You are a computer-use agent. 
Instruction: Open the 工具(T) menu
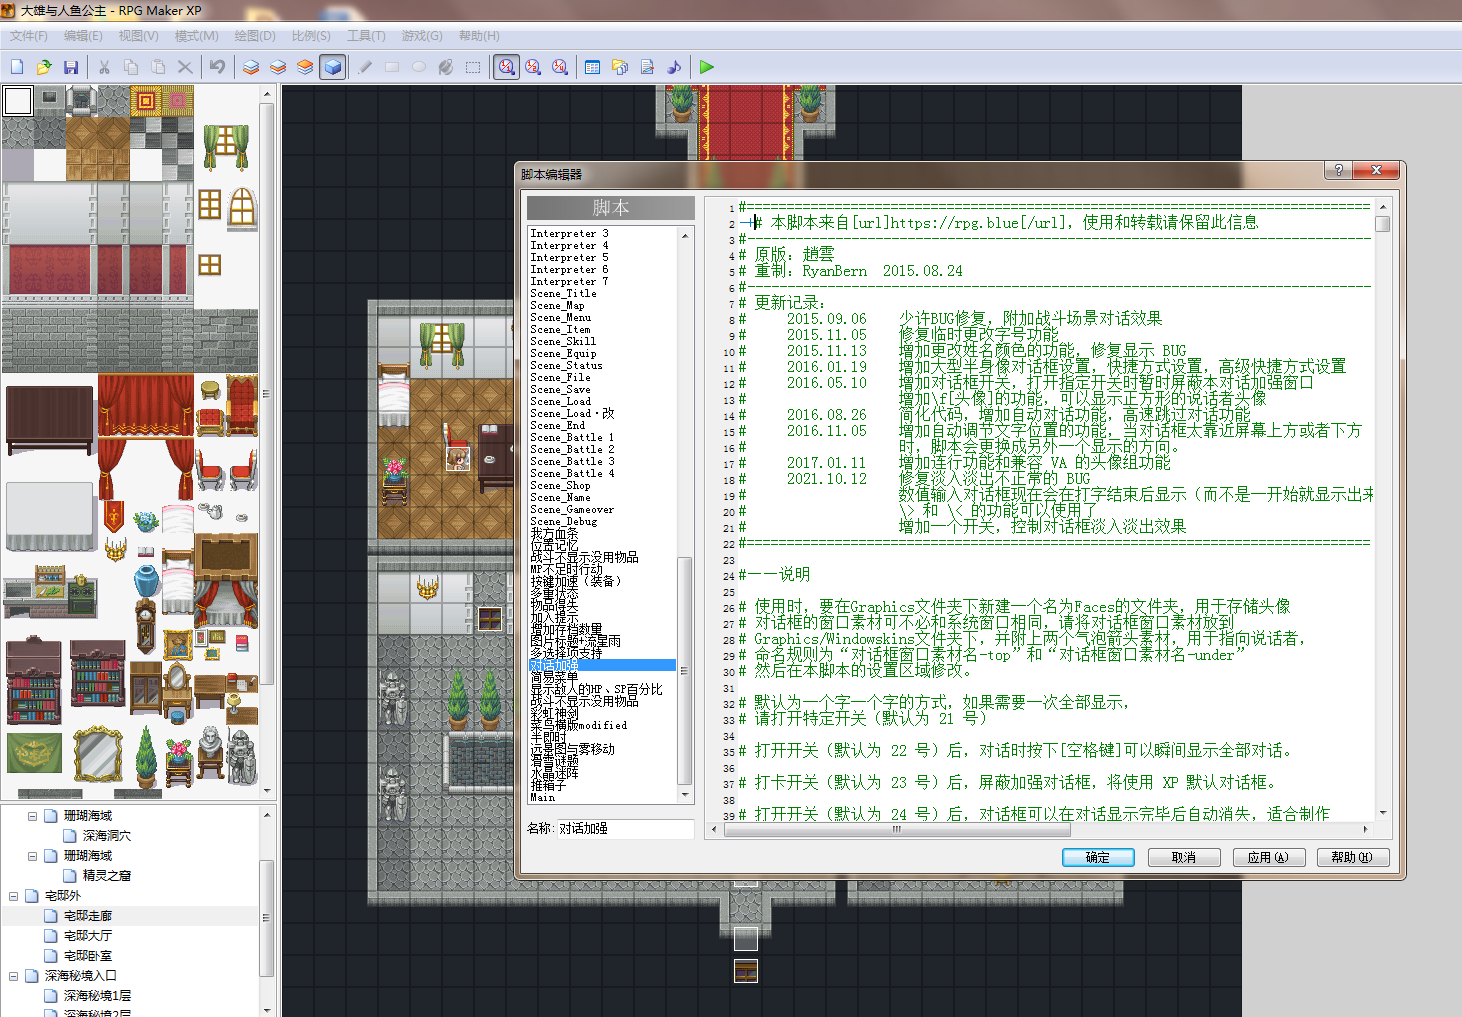pos(366,36)
